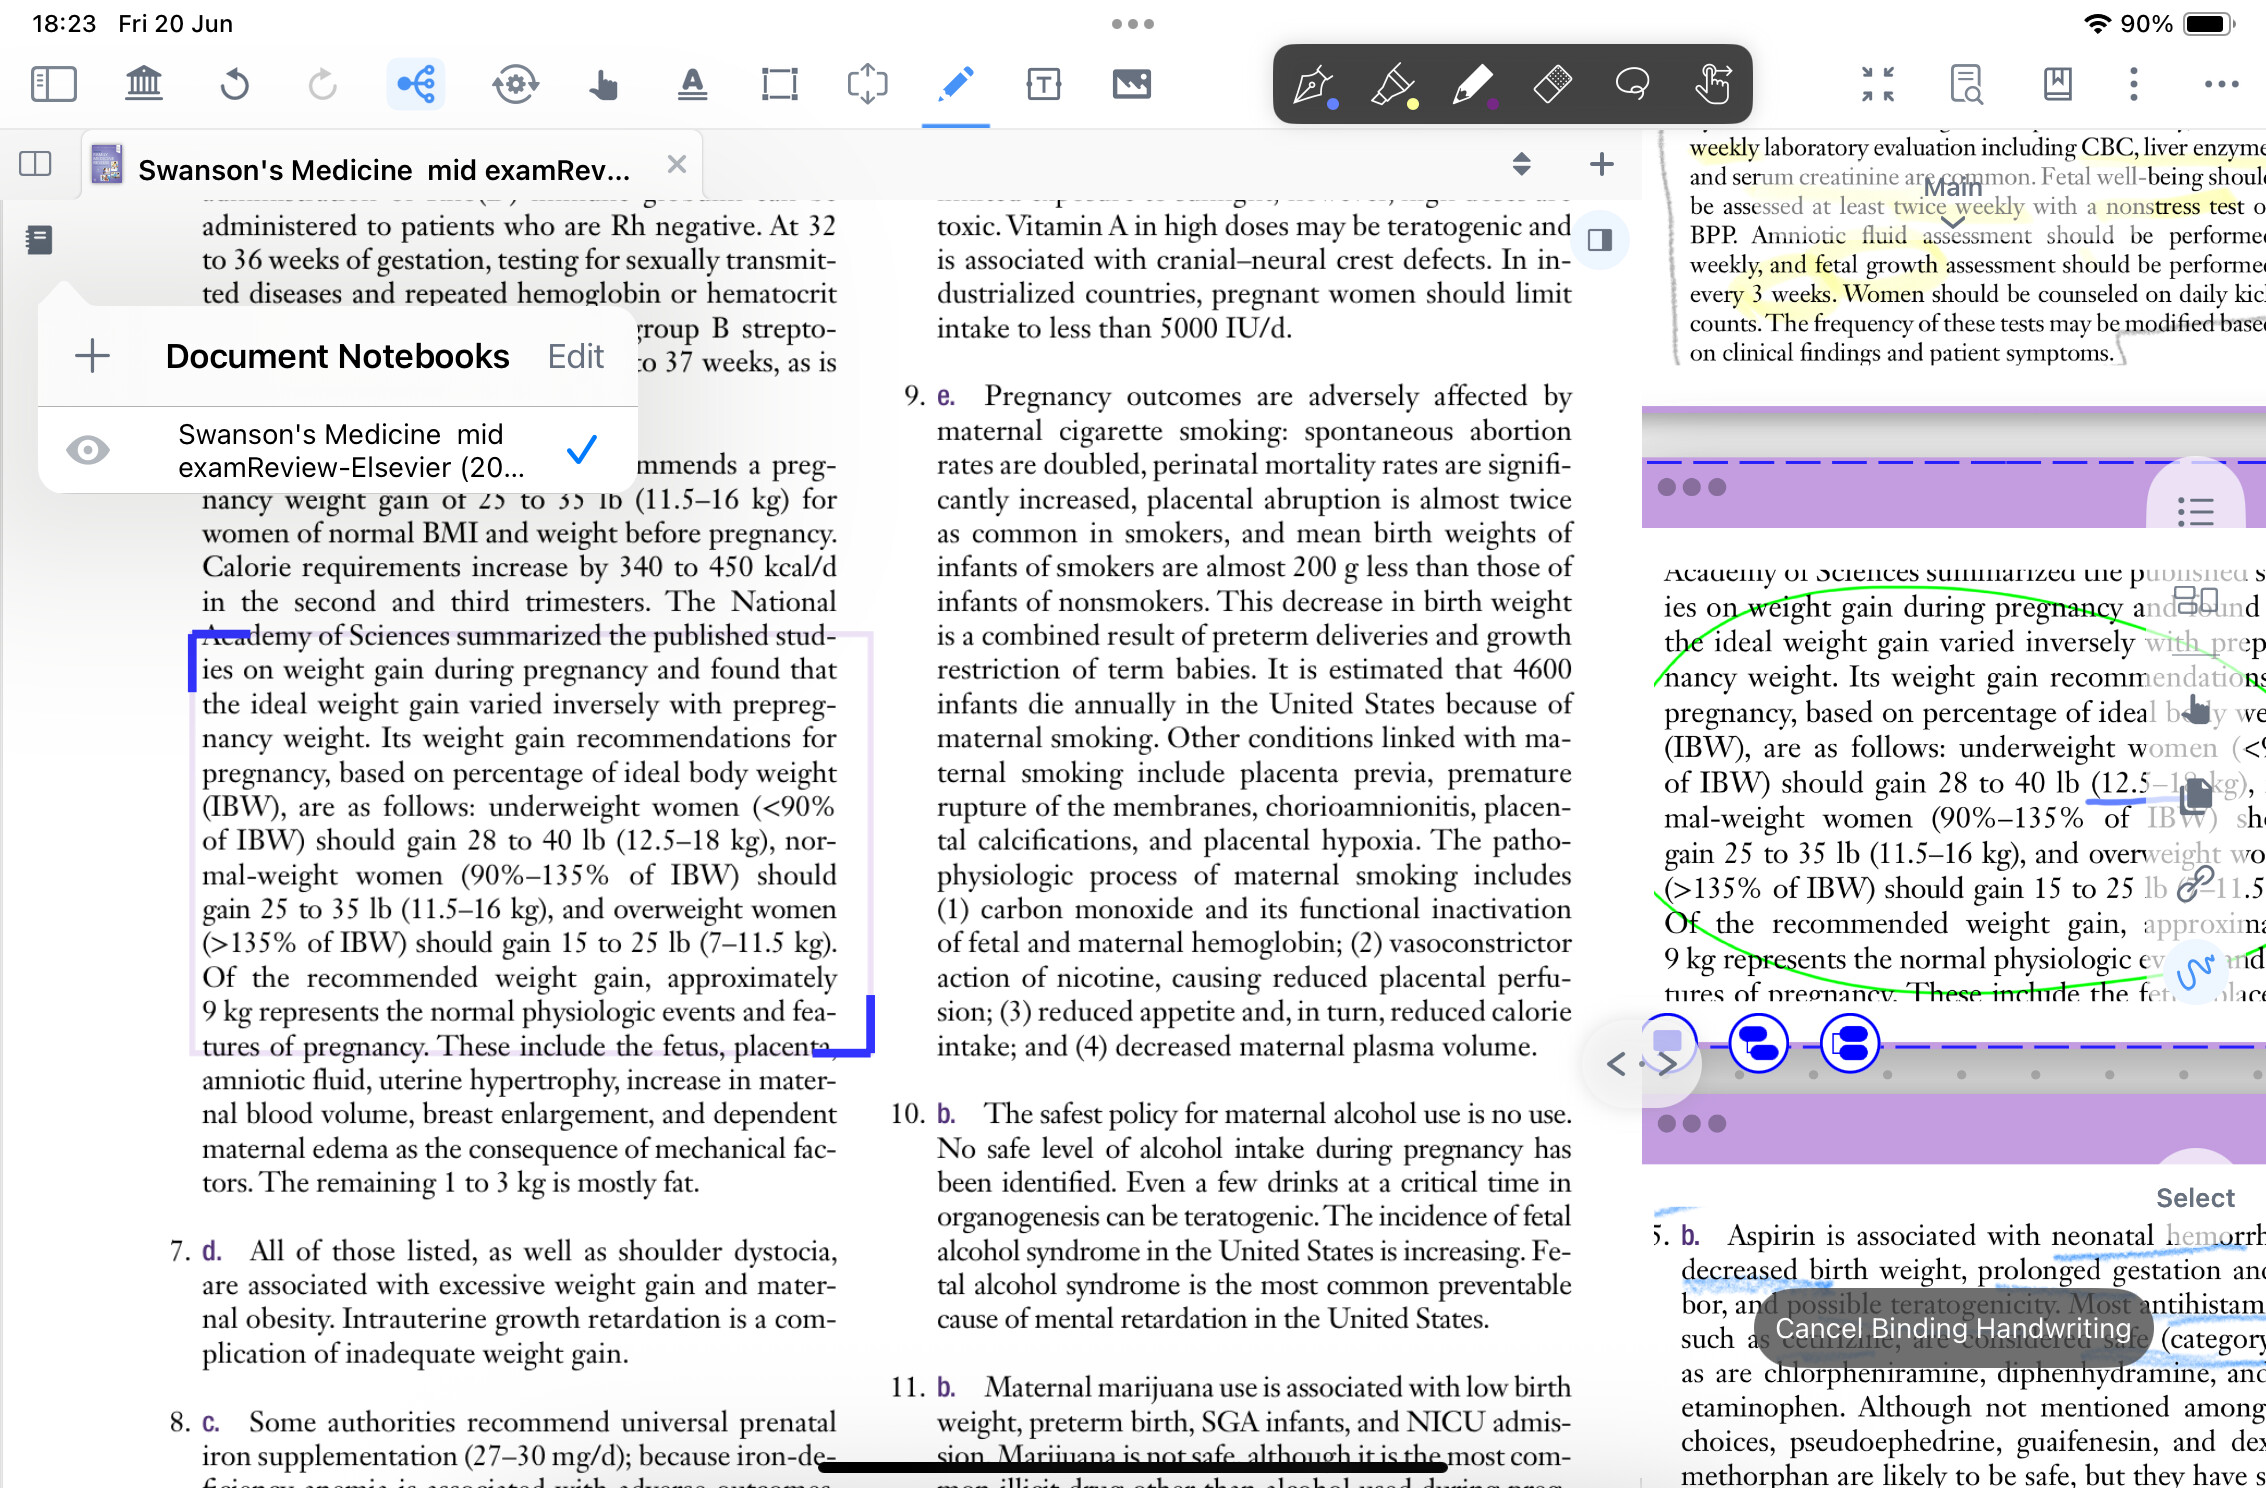Toggle the split view icon beside tab
The image size is (2266, 1488).
pos(35,163)
